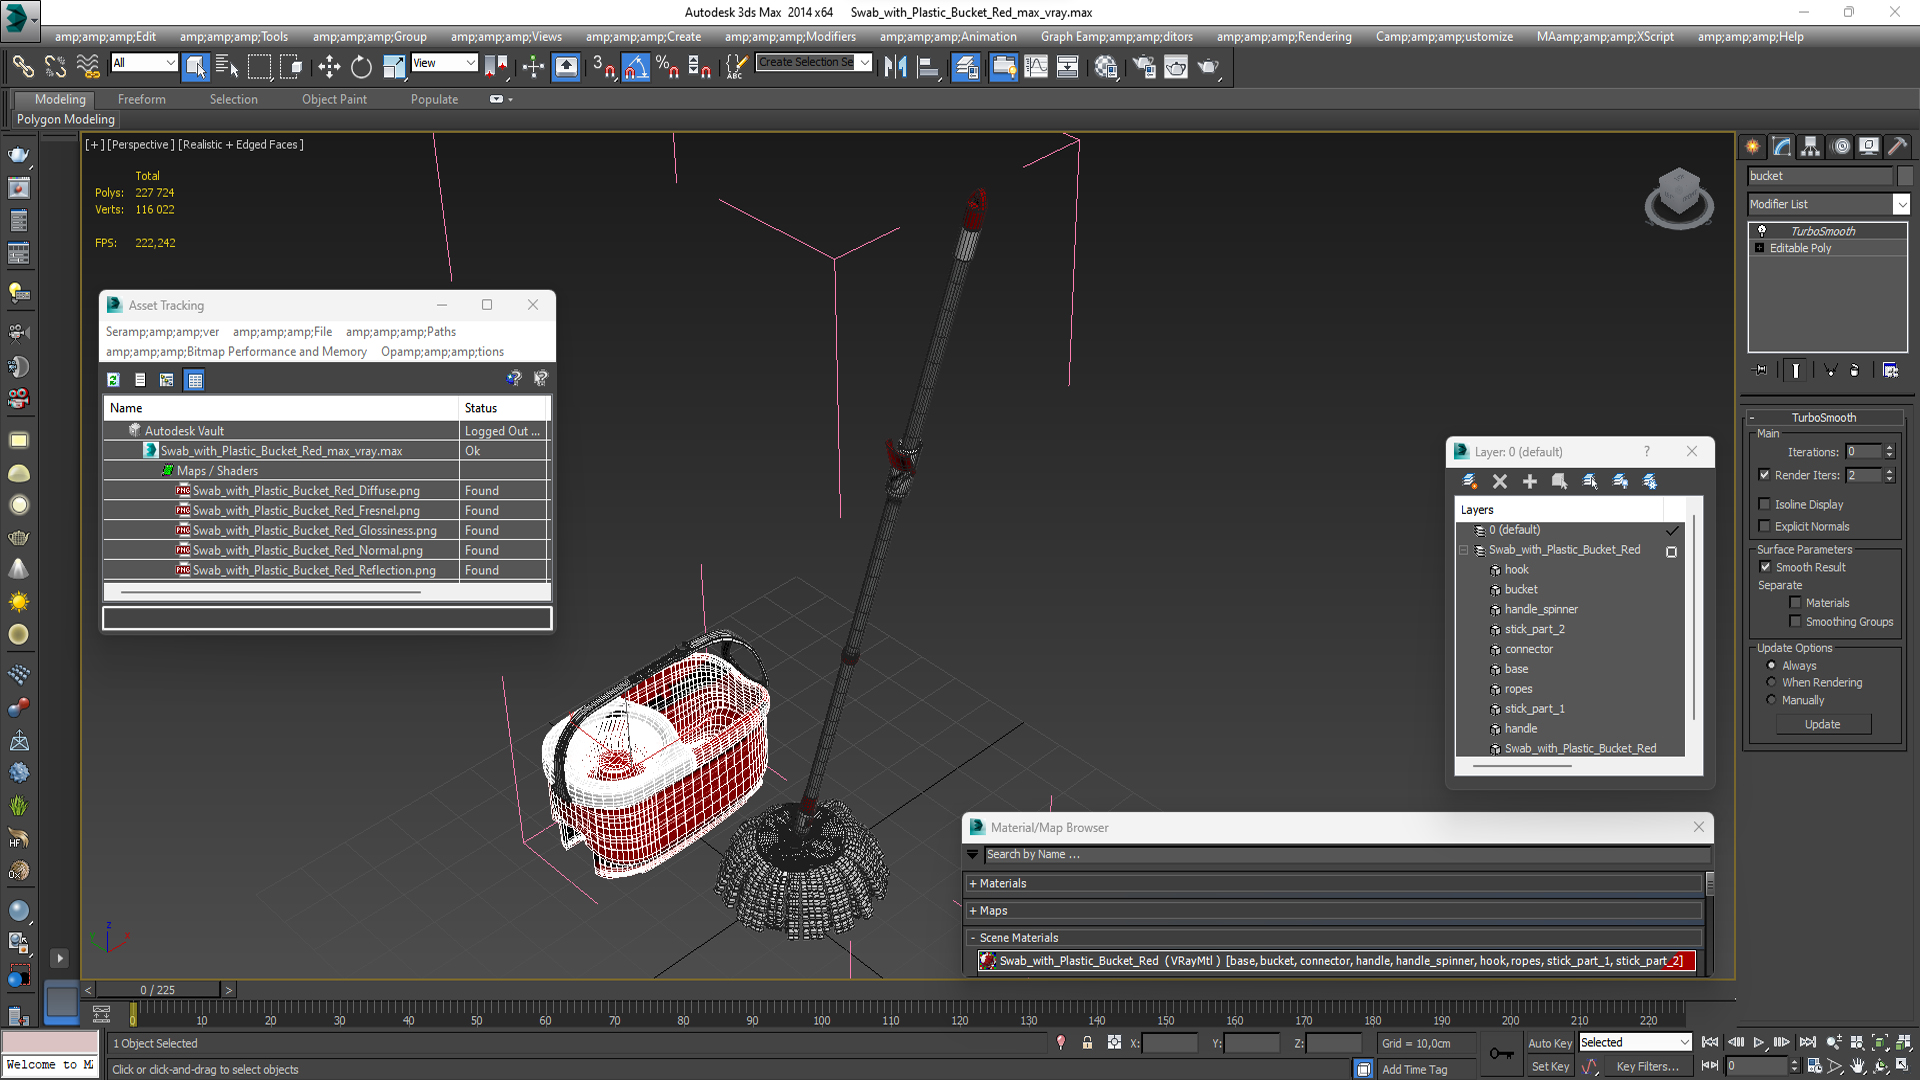1920x1080 pixels.
Task: Open the Animation menu
Action: (x=948, y=37)
